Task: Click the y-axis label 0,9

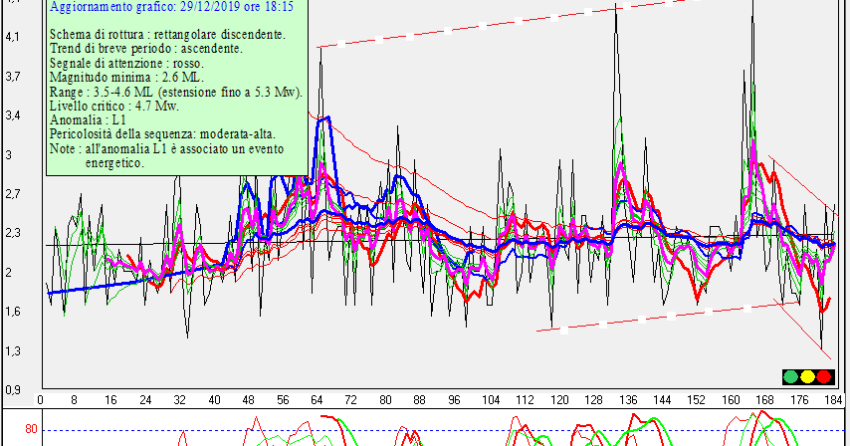Action: (x=12, y=390)
